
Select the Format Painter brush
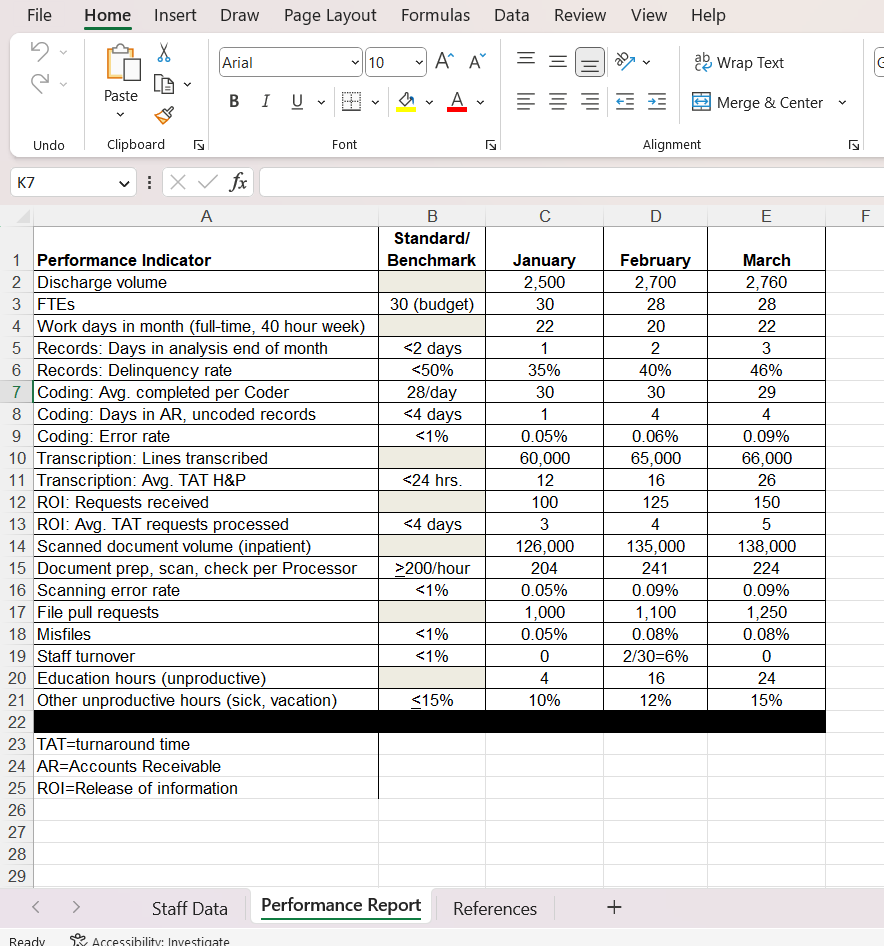(164, 115)
